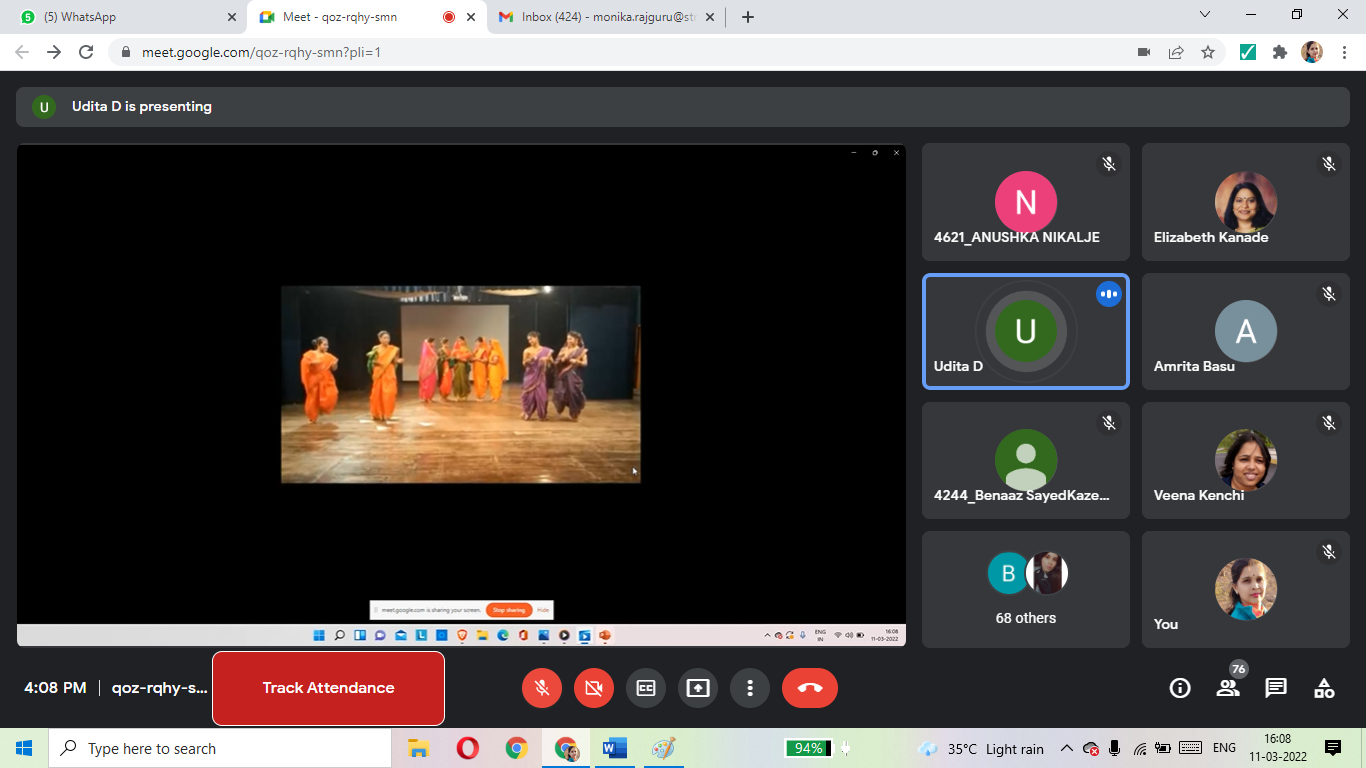Click the Track Attendance button
1366x768 pixels.
[x=328, y=688]
